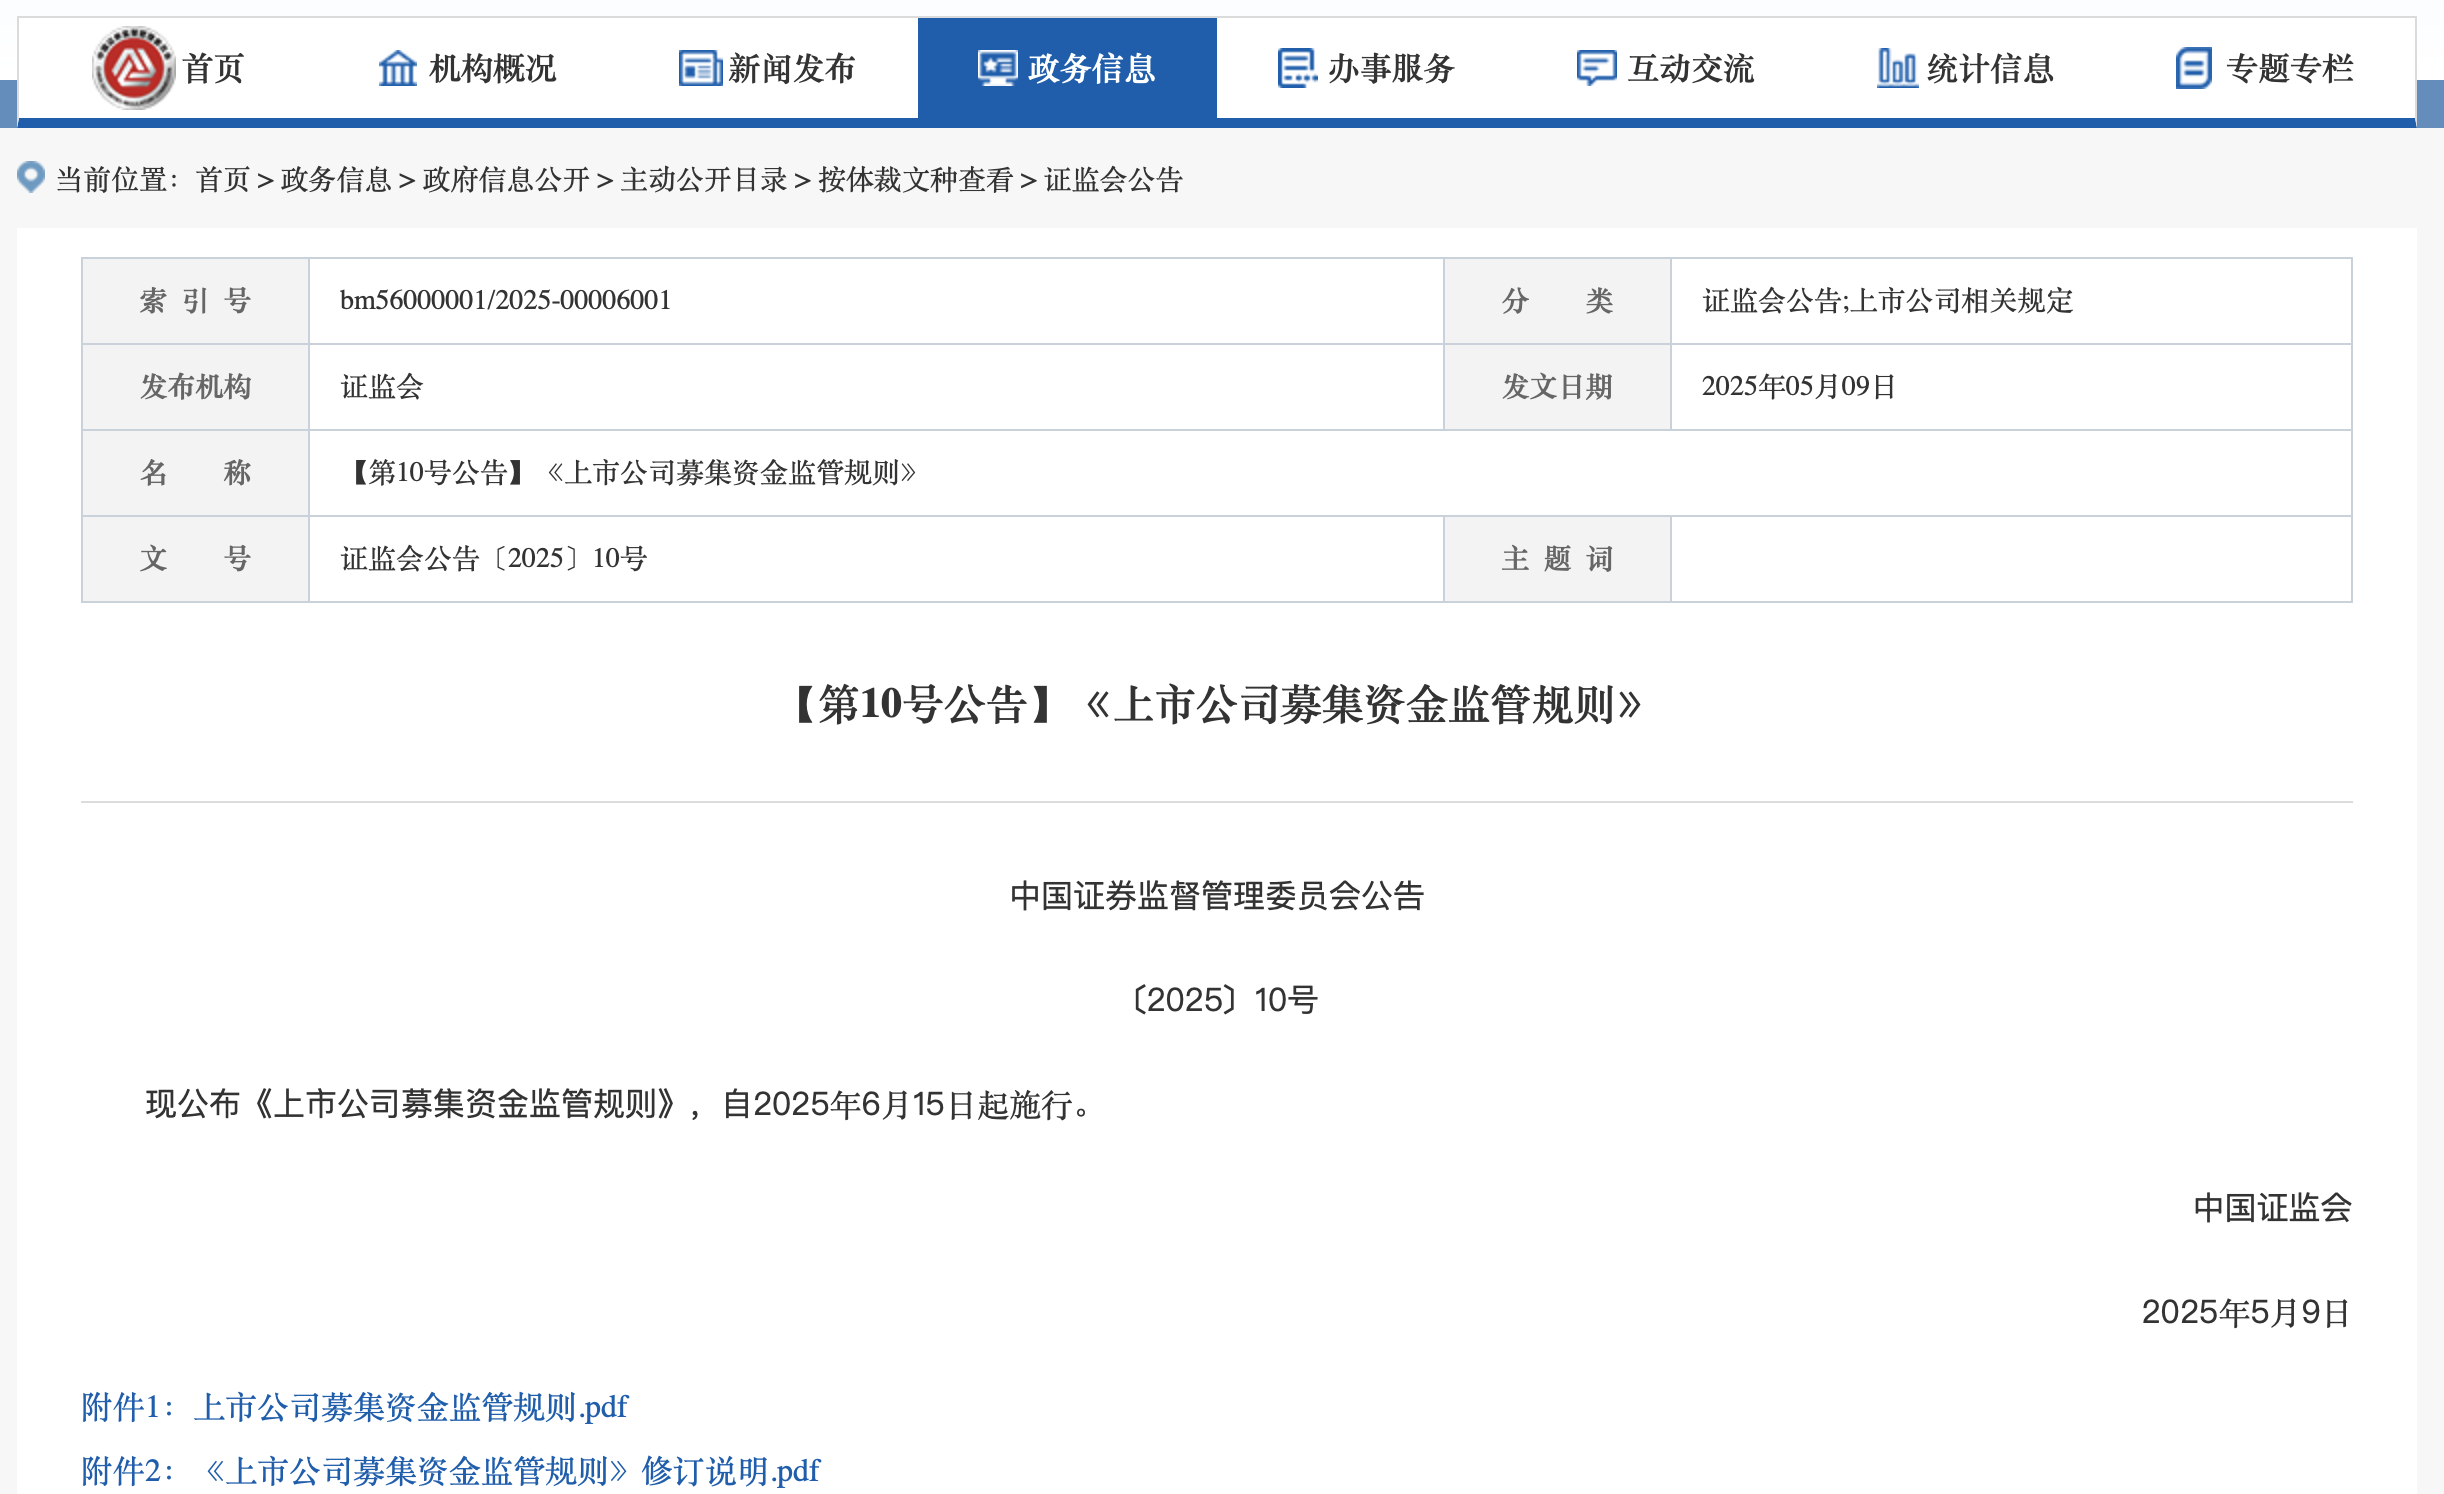The height and width of the screenshot is (1494, 2444).
Task: Click 政府信息公开 in the breadcrumb
Action: (506, 180)
